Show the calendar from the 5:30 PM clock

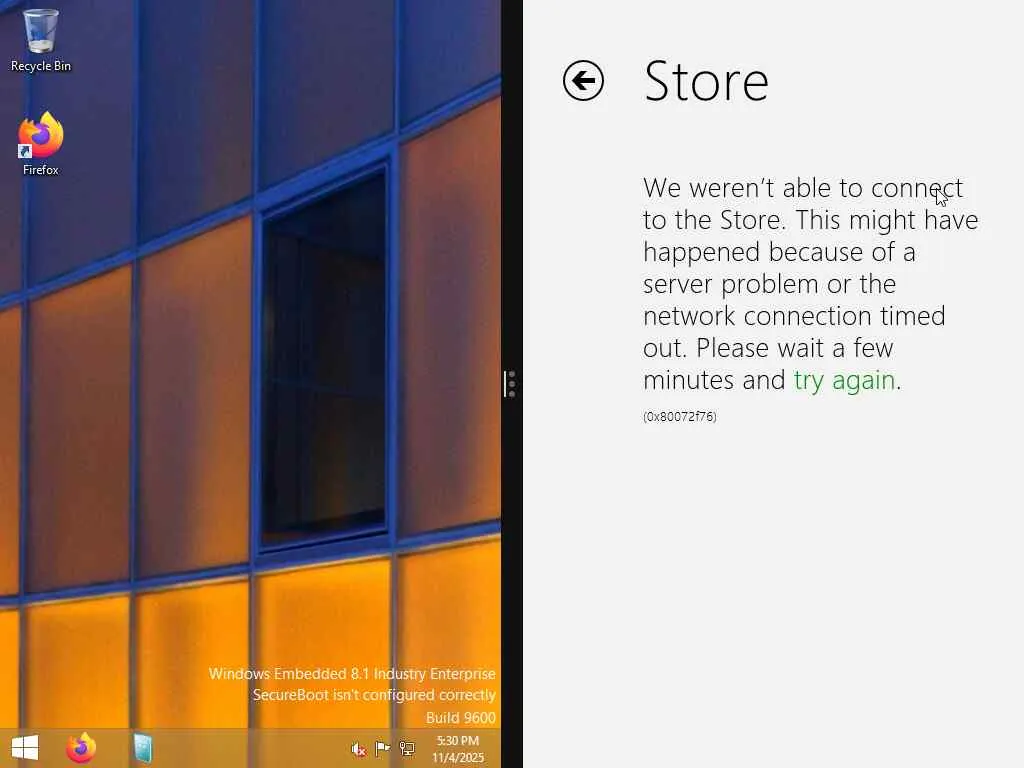[458, 741]
